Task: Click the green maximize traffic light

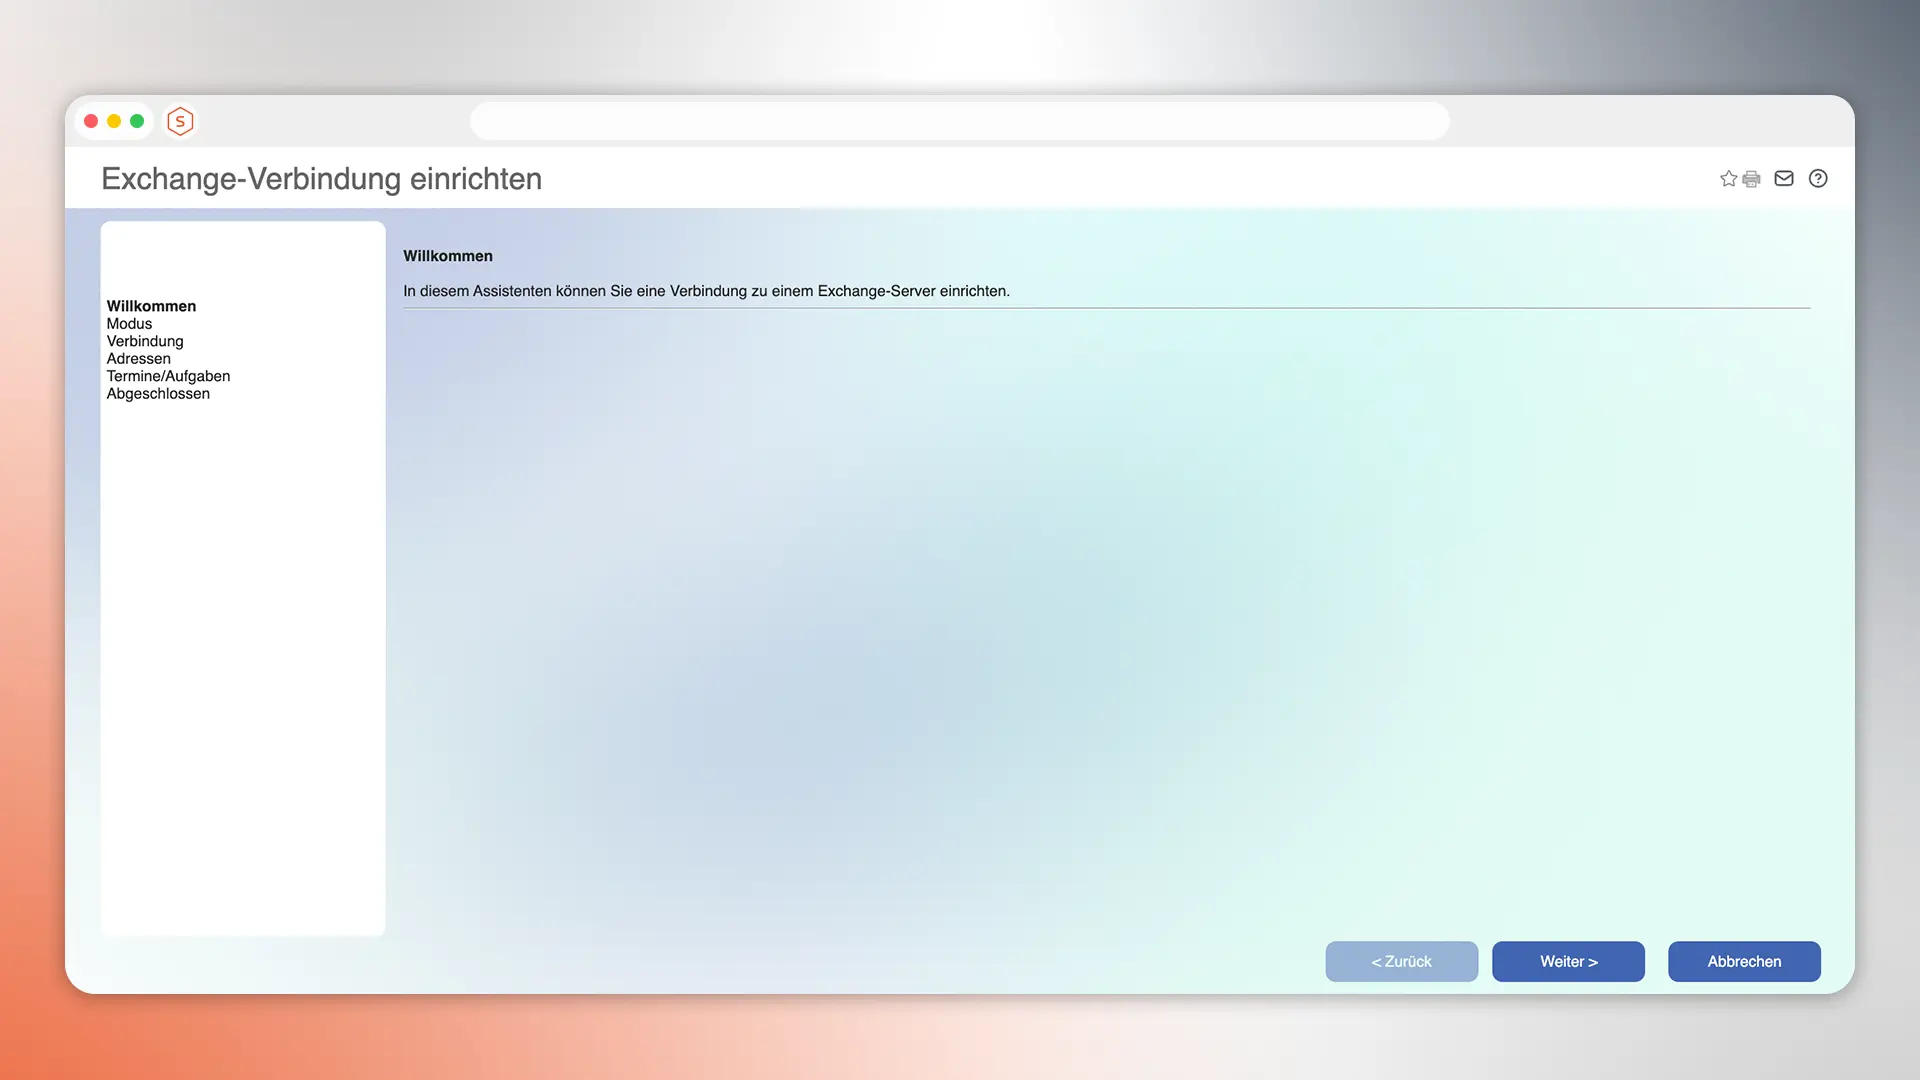Action: pos(135,120)
